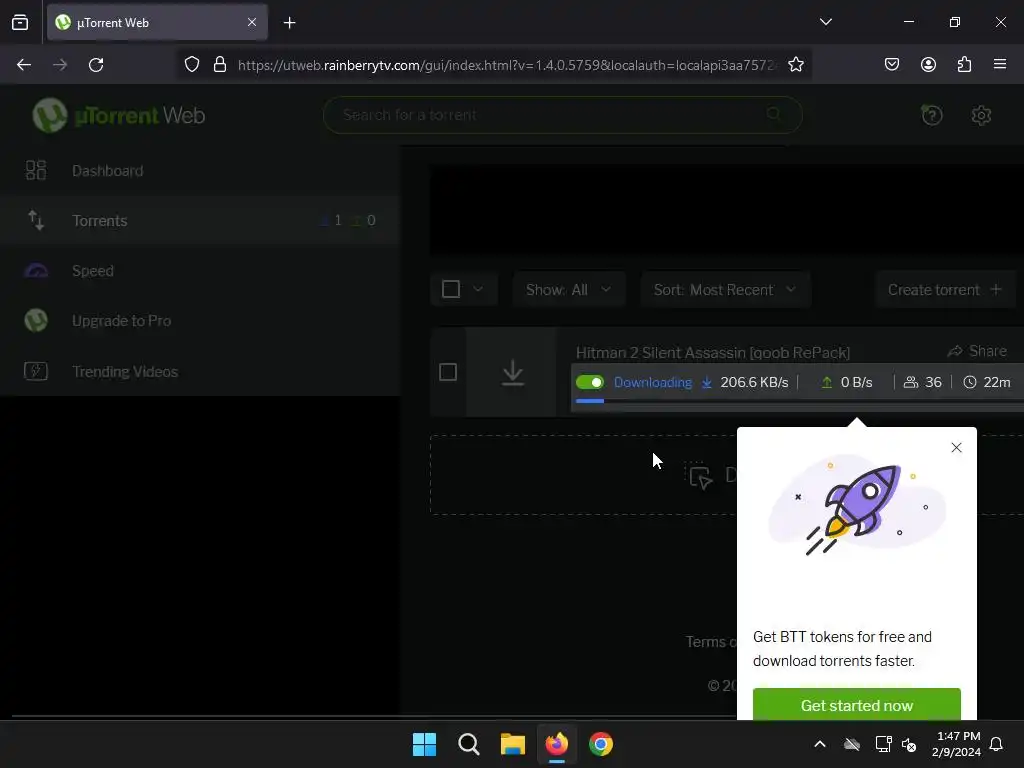The height and width of the screenshot is (768, 1024).
Task: Open the Sort: Most Recent dropdown
Action: click(x=726, y=289)
